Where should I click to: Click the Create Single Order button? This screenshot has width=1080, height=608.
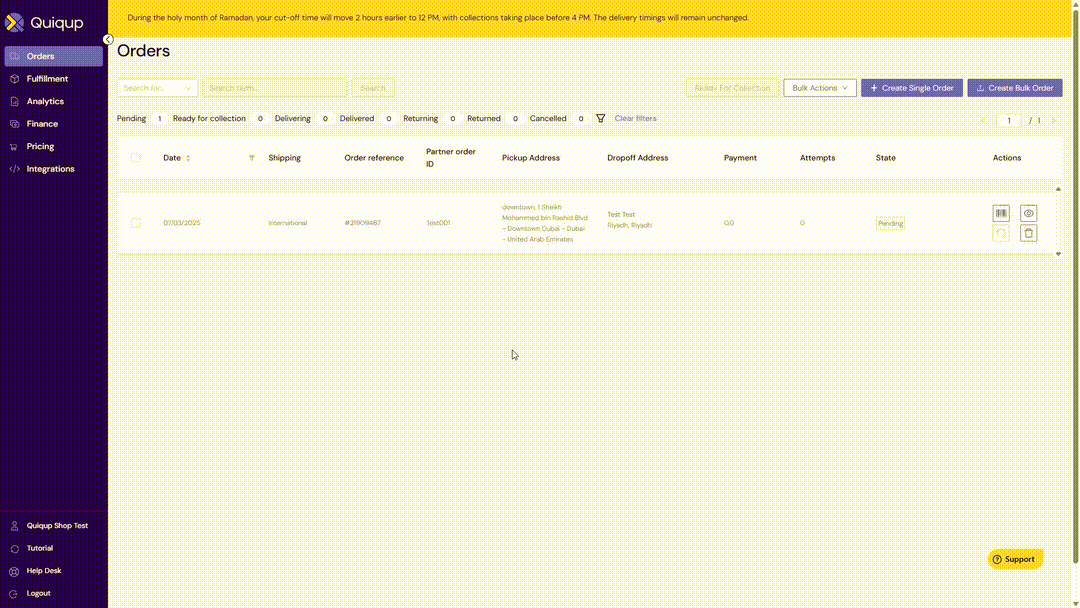click(911, 88)
